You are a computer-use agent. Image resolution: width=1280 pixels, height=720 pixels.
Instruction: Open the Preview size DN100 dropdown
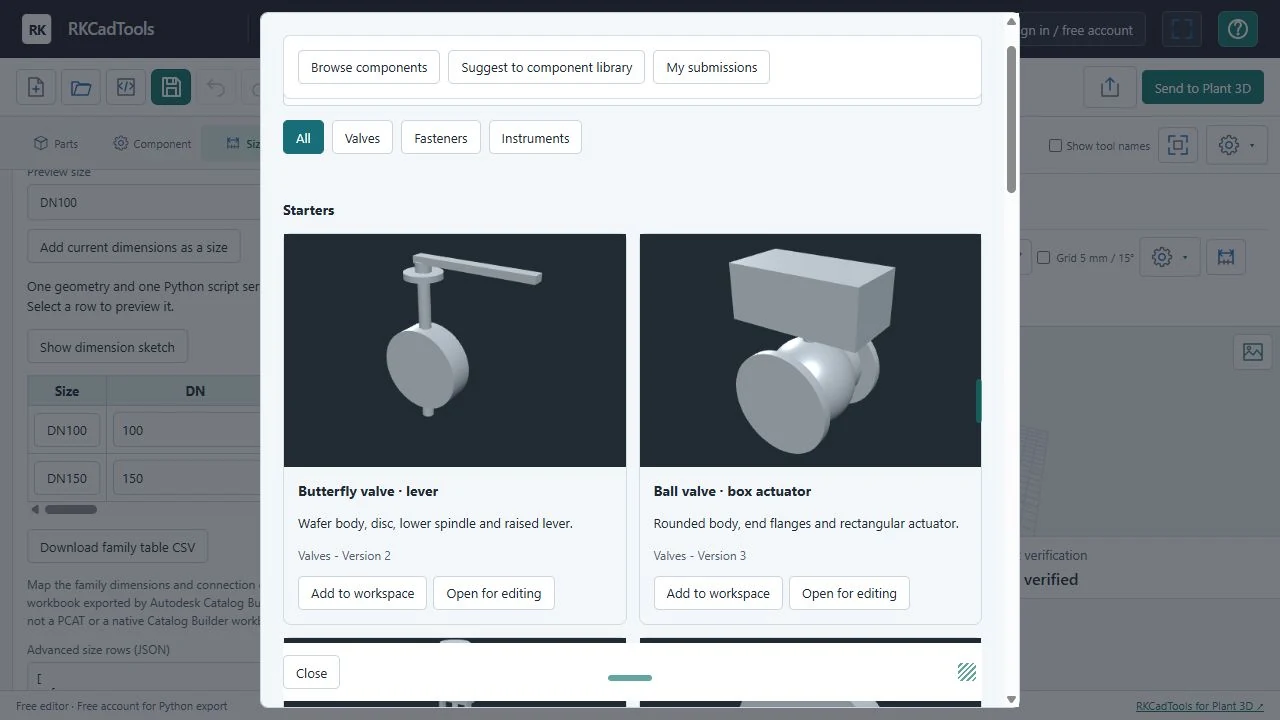click(x=144, y=202)
